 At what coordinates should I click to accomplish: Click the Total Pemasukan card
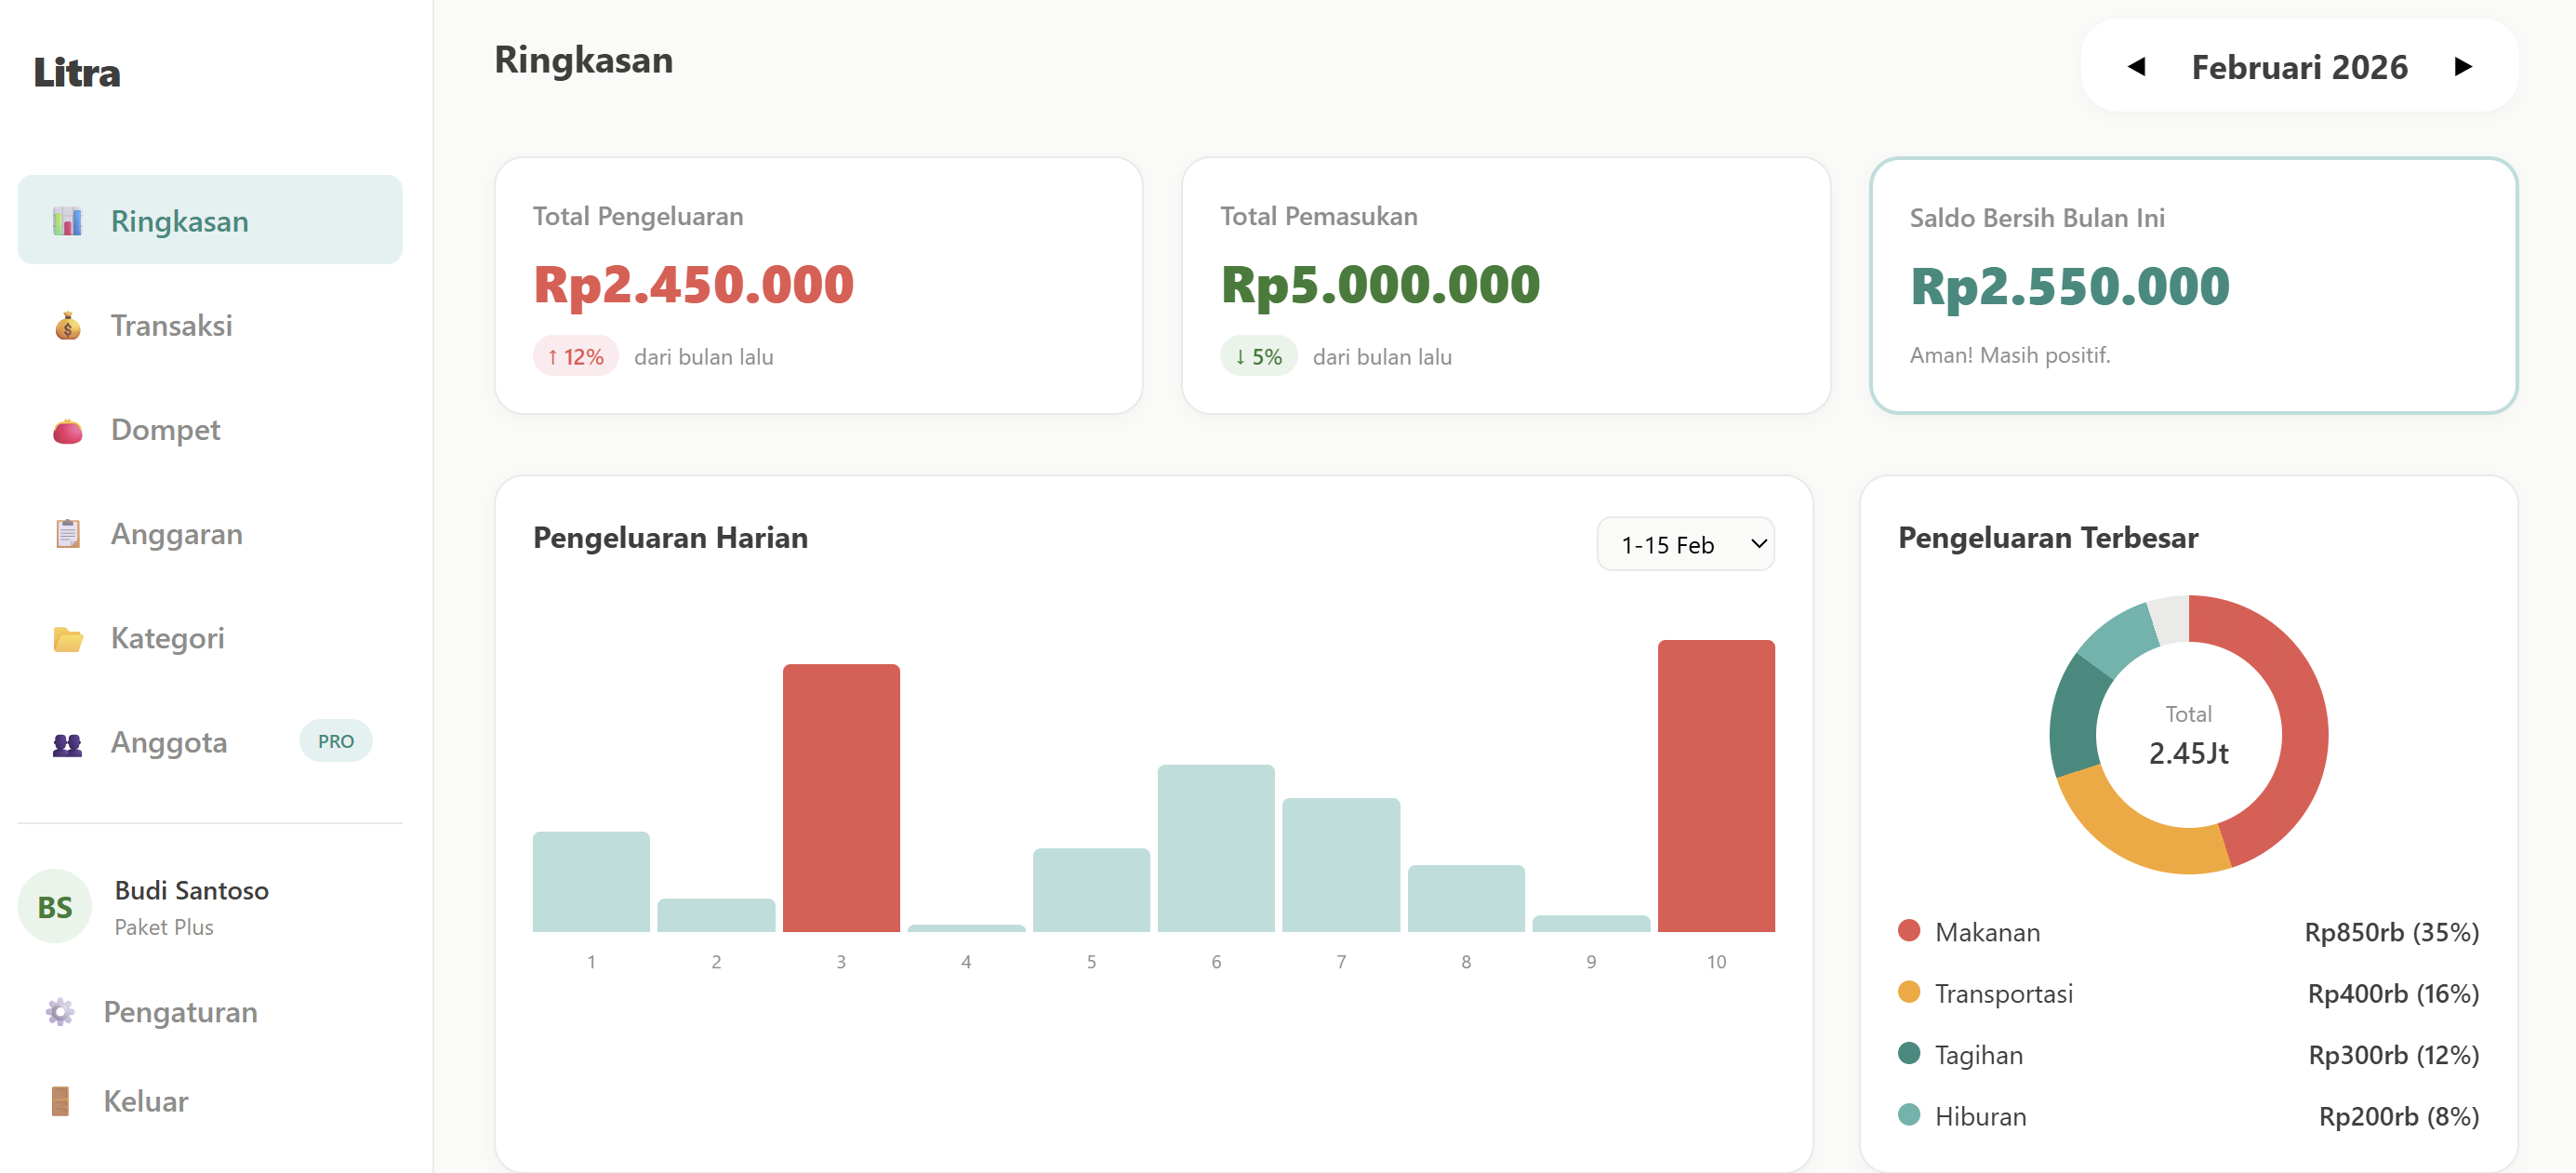click(x=1505, y=285)
